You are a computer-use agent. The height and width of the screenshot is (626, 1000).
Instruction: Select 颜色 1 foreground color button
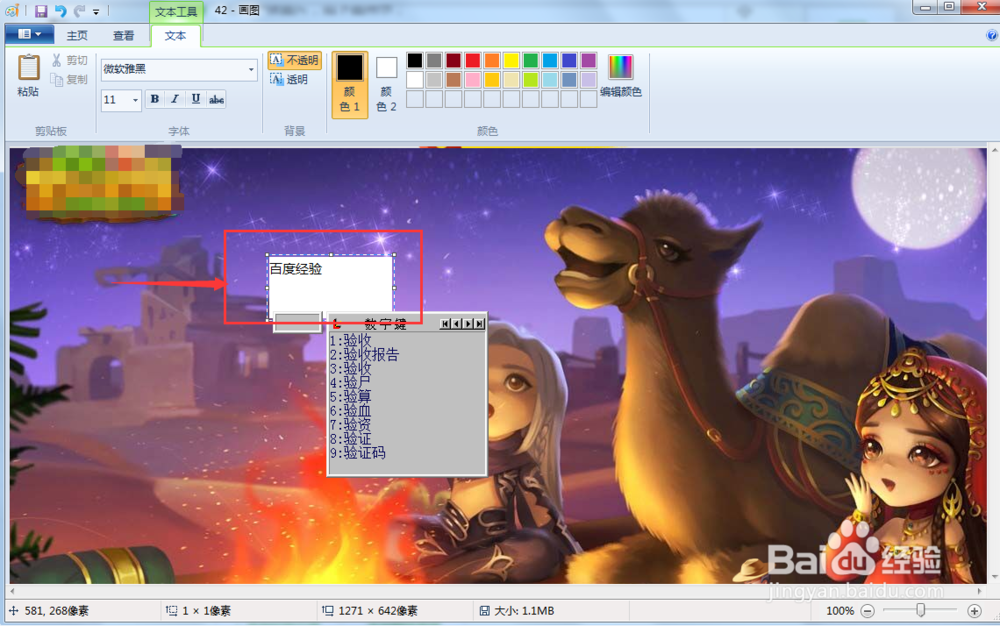pos(349,84)
